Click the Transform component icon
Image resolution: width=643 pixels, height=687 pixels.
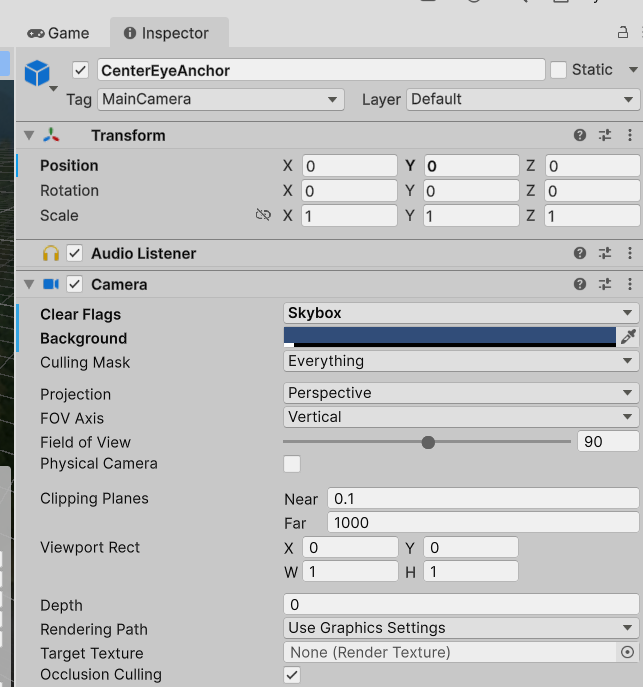(x=51, y=135)
